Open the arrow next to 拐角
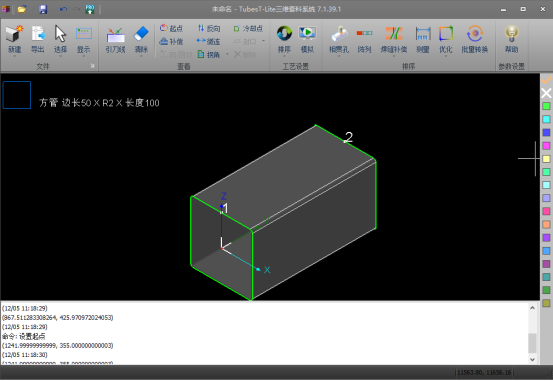The image size is (553, 381). (227, 54)
